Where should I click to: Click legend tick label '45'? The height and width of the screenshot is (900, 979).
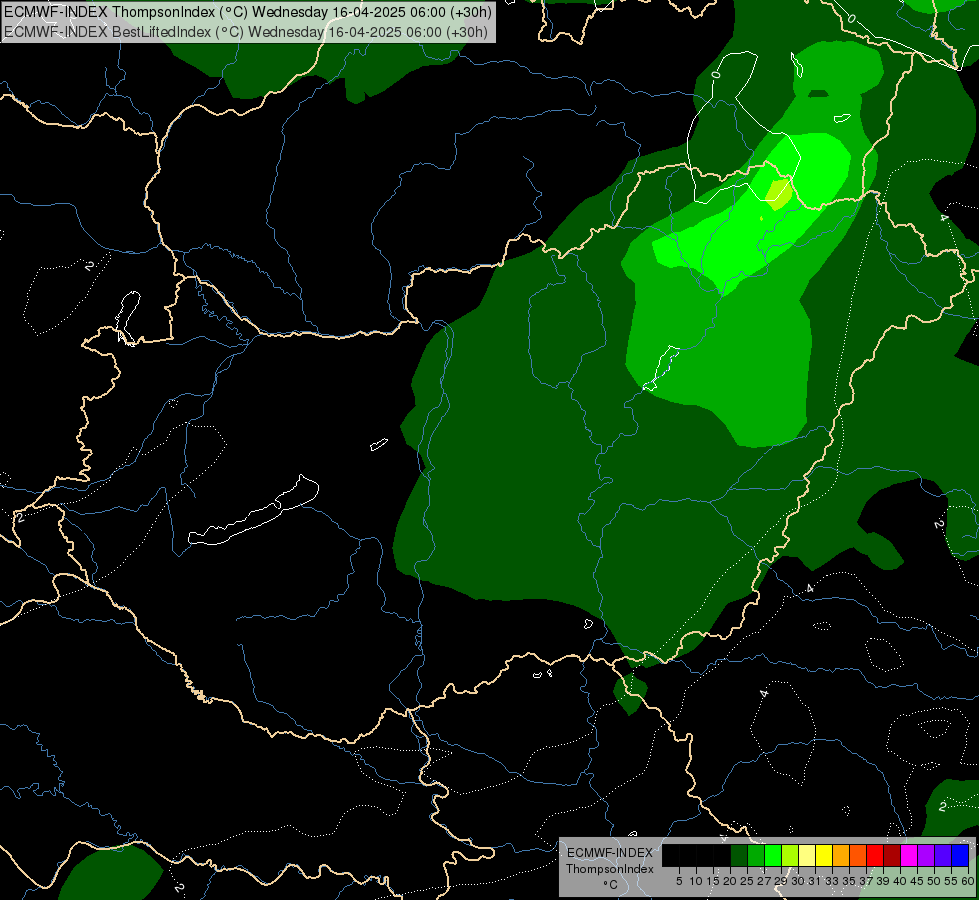pos(917,881)
